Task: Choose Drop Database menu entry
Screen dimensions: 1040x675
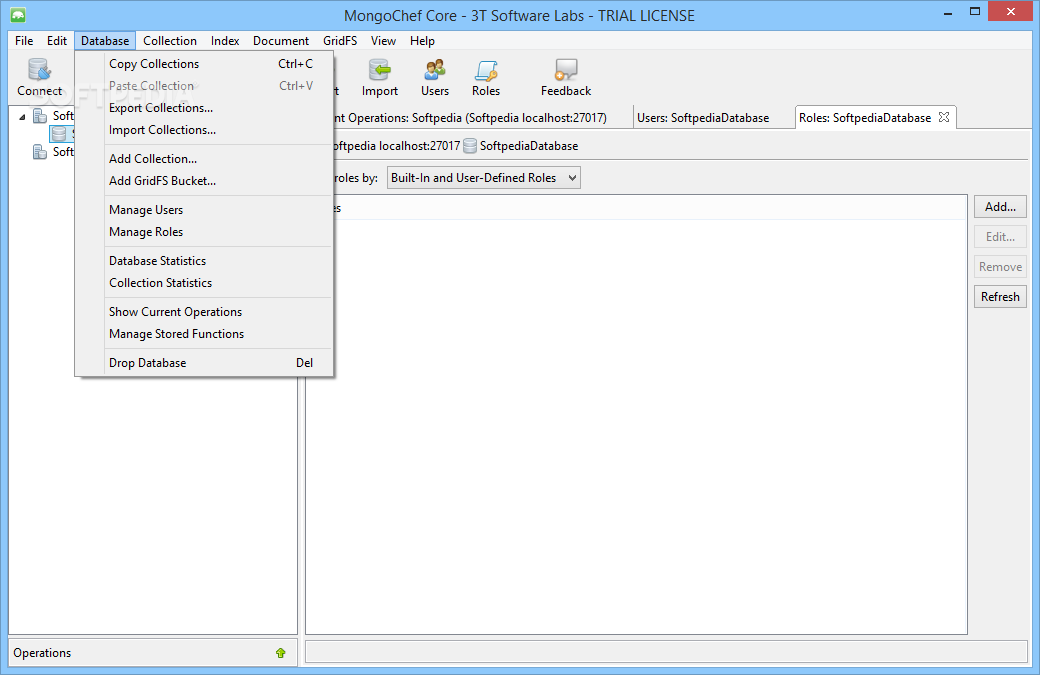Action: click(204, 363)
